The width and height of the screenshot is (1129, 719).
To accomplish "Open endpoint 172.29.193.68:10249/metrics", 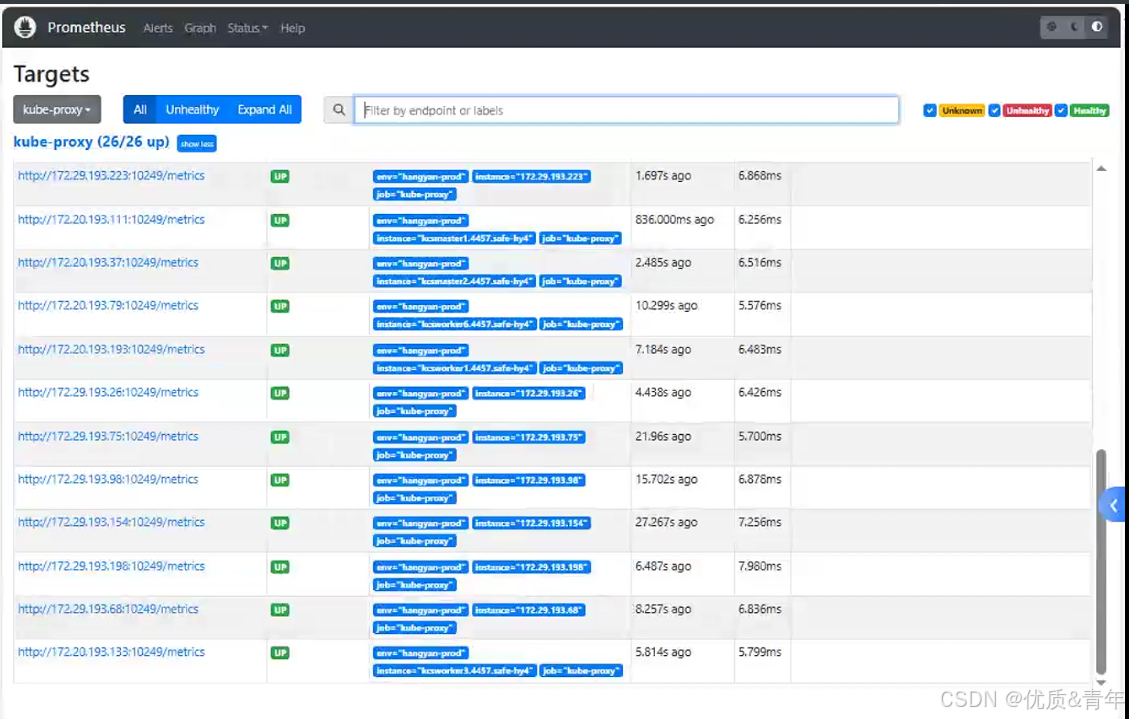I will coord(108,609).
